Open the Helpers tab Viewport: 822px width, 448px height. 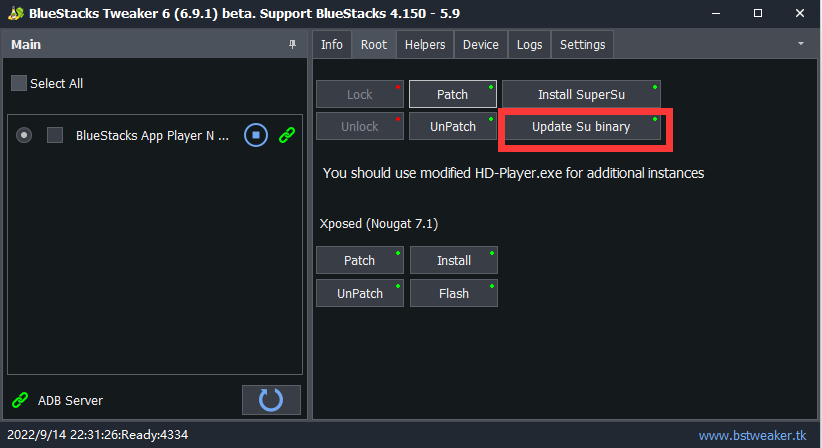tap(425, 44)
